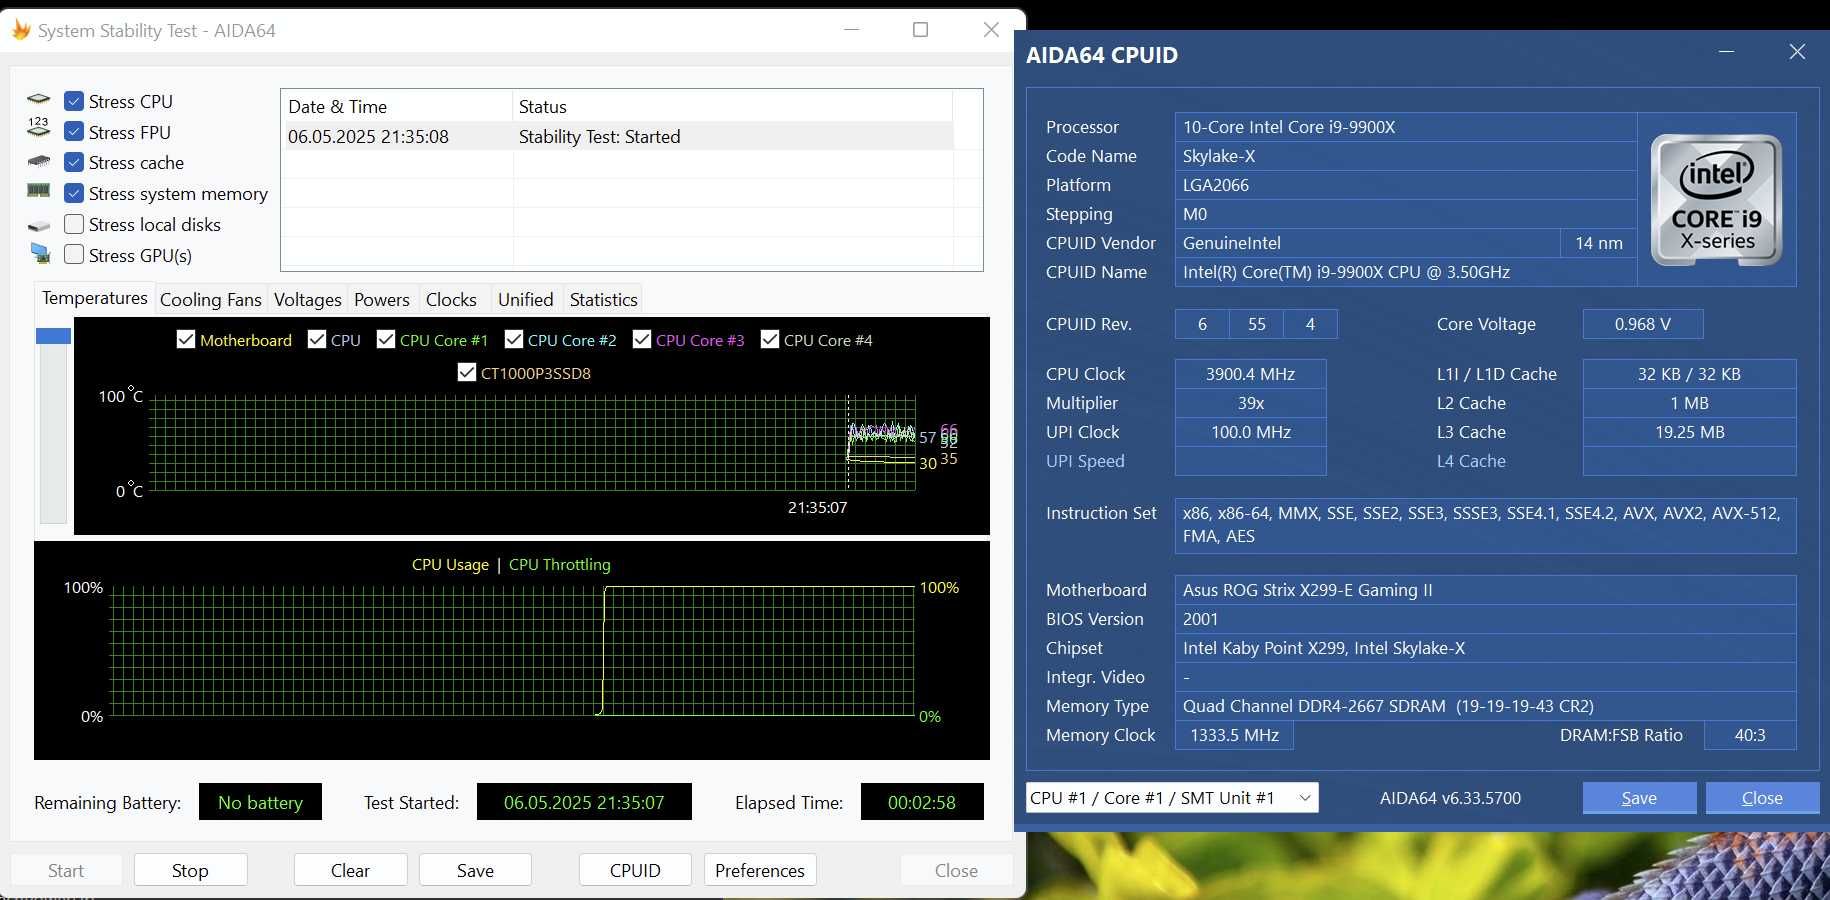Click the monitor icon beside Stress GPU(s)

[40, 254]
